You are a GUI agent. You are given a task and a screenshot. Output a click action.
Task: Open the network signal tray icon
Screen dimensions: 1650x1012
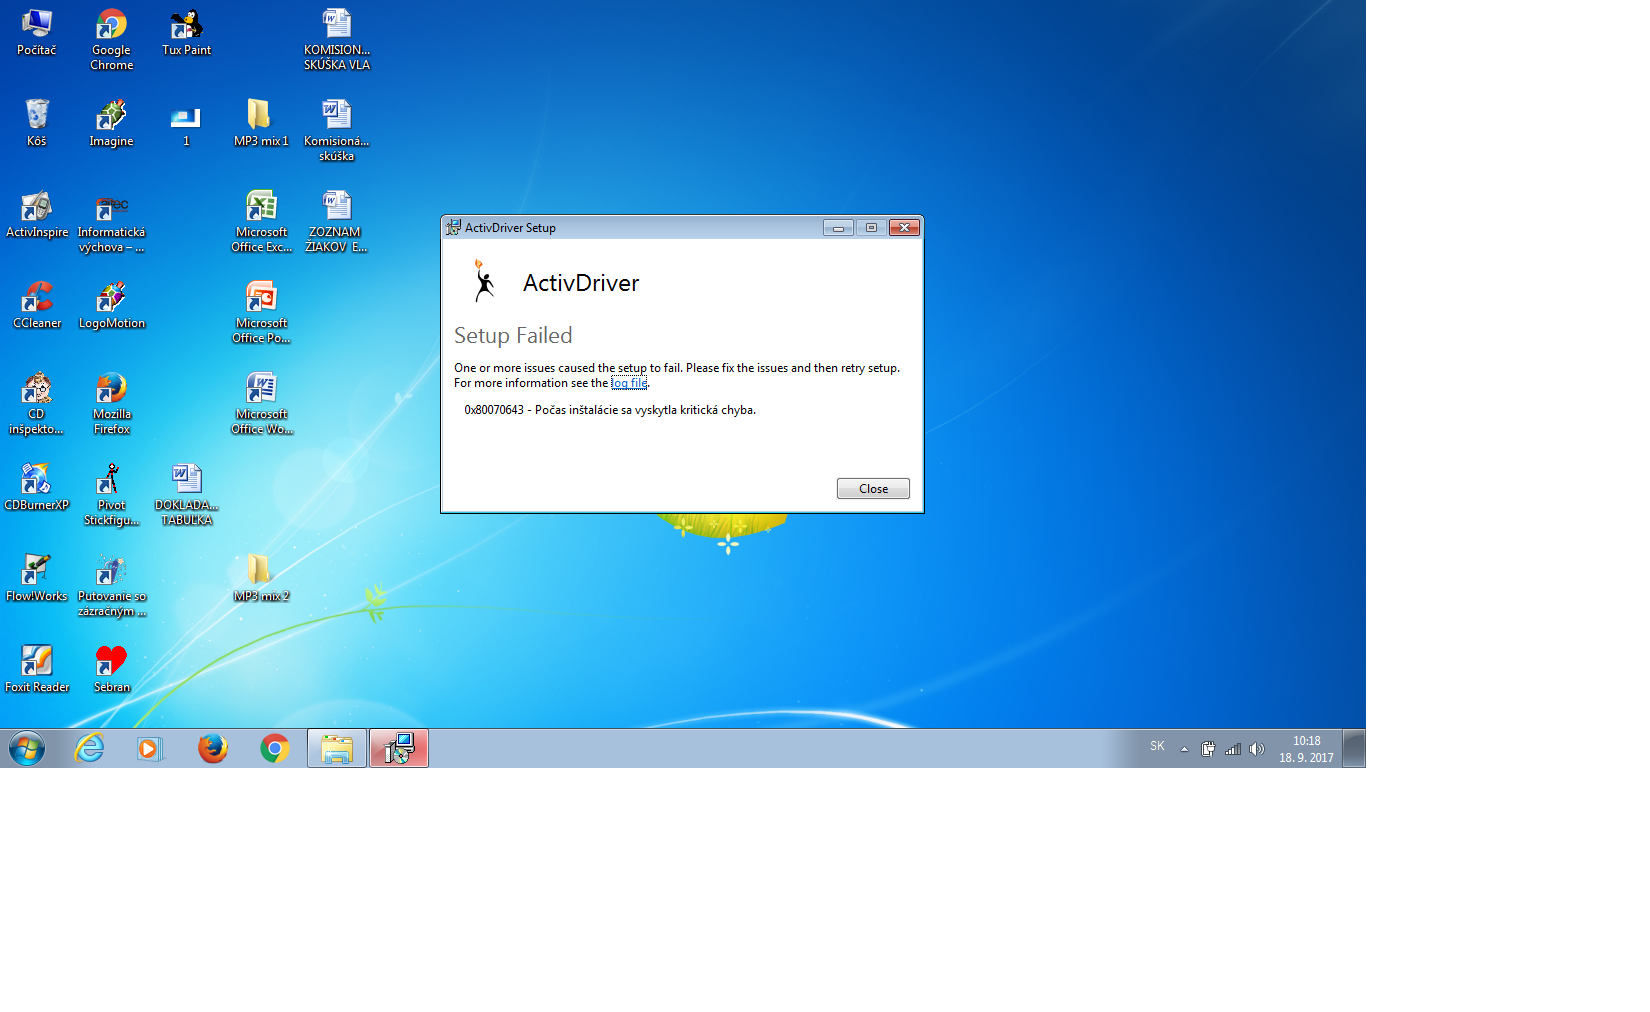point(1233,748)
